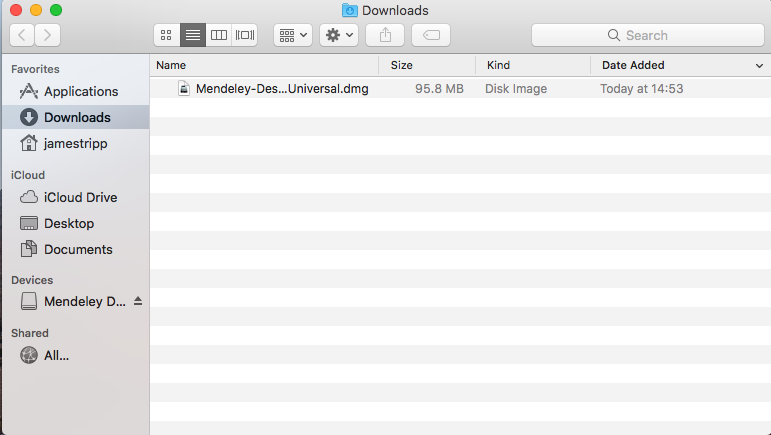Screen dimensions: 771x435
Task: Open the Action gear menu
Action: tap(339, 35)
